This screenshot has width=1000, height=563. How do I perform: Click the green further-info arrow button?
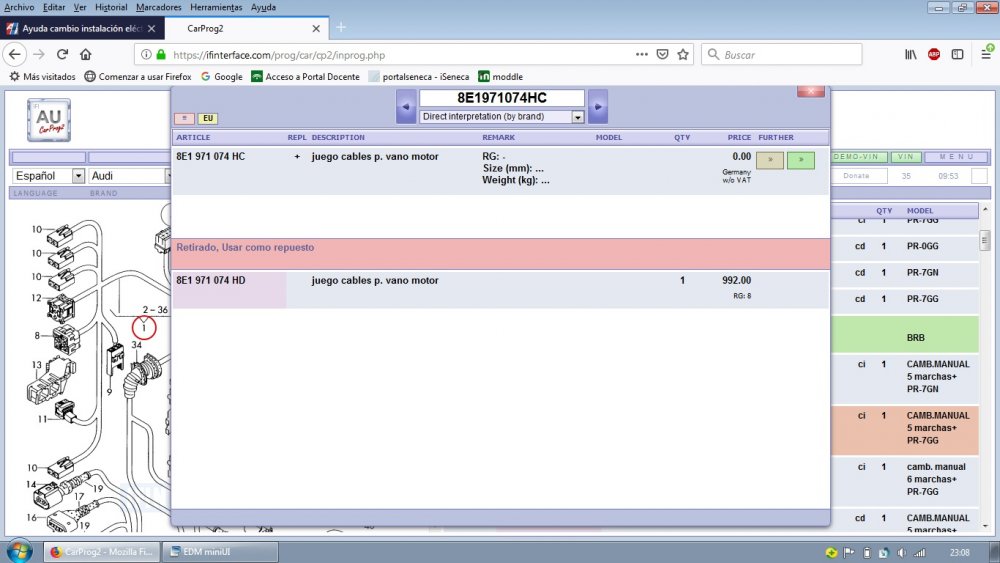(x=800, y=160)
